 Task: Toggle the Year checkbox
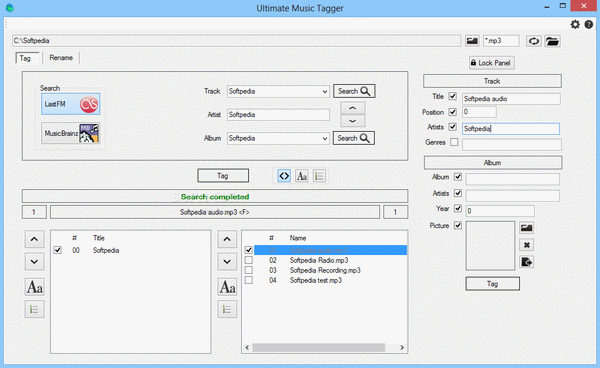[x=458, y=208]
